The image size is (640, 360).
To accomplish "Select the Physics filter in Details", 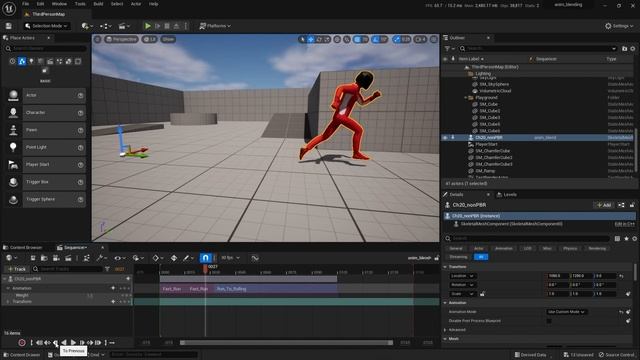I will (x=570, y=249).
